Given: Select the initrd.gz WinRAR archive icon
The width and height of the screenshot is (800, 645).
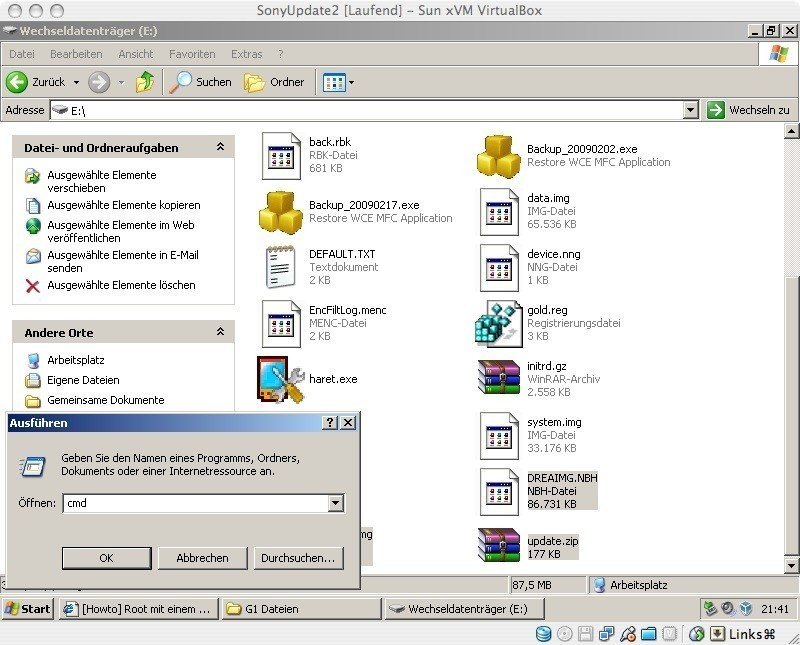Looking at the screenshot, I should [x=498, y=378].
